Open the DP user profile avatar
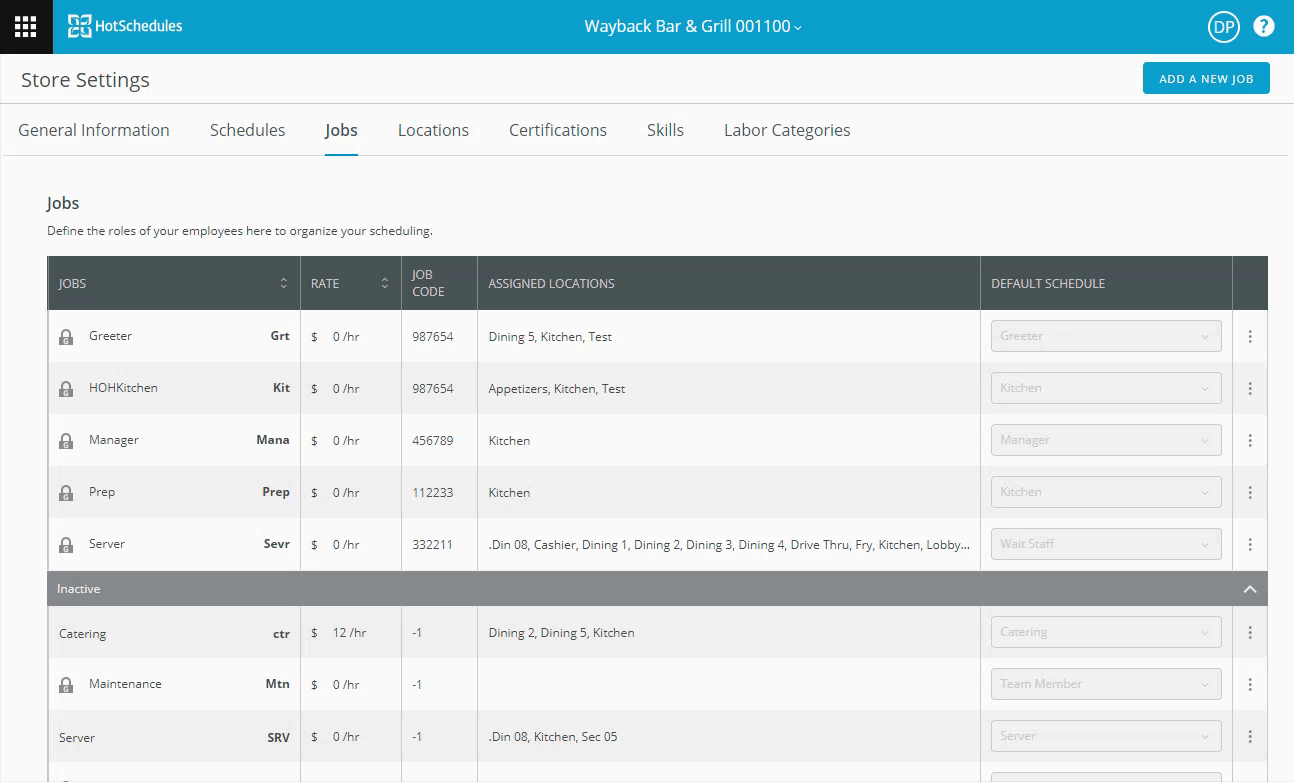The height and width of the screenshot is (782, 1294). point(1223,27)
